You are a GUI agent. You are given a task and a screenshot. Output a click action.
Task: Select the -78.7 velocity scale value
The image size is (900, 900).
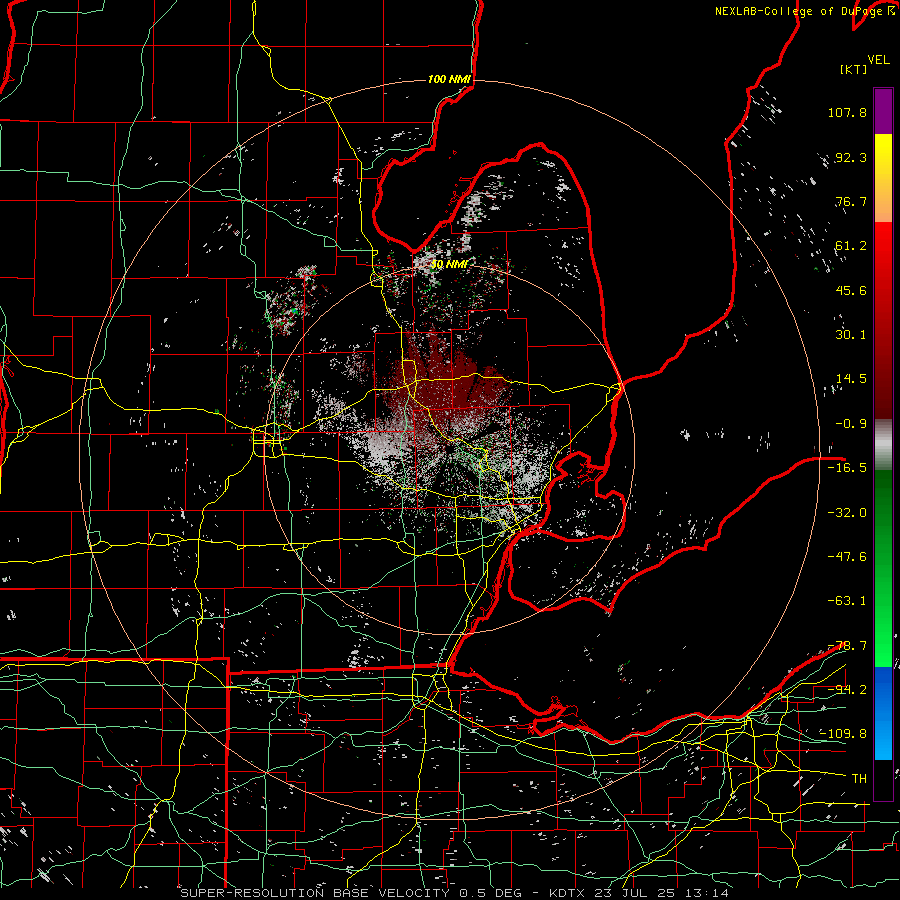pyautogui.click(x=847, y=645)
